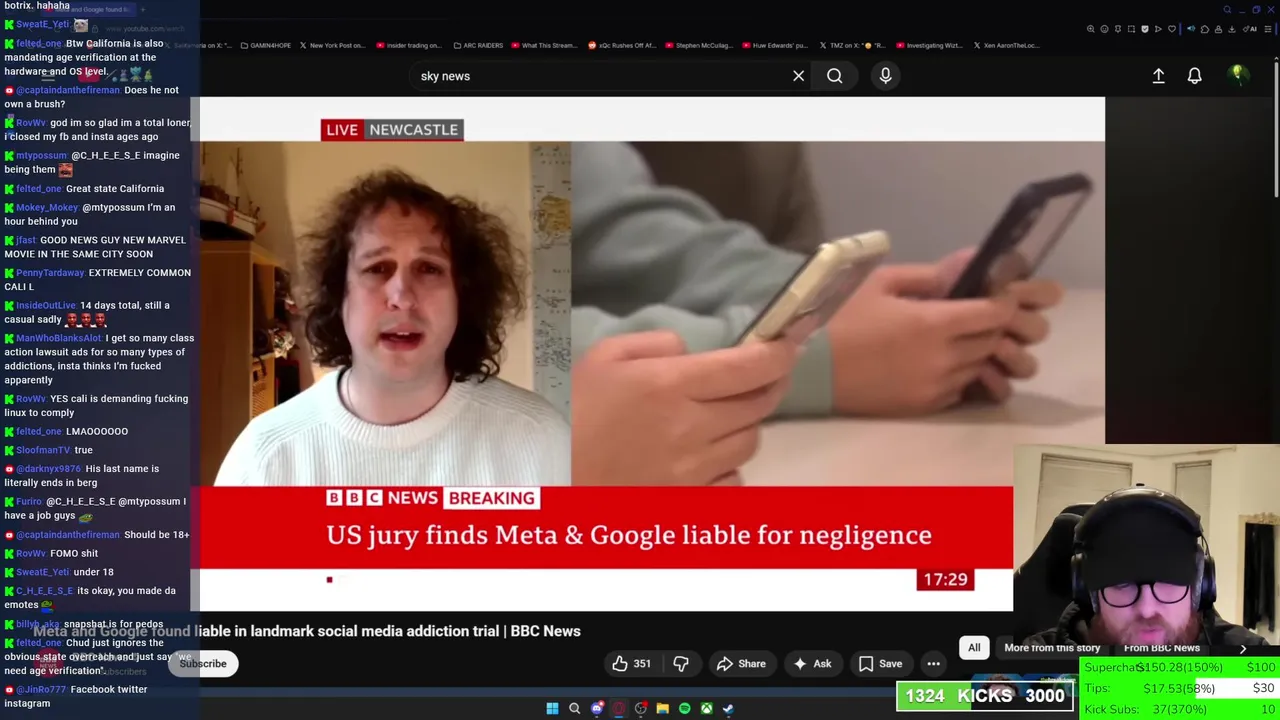Open 'GAMIN4HOPE' bookmark
Image resolution: width=1280 pixels, height=720 pixels.
[266, 45]
